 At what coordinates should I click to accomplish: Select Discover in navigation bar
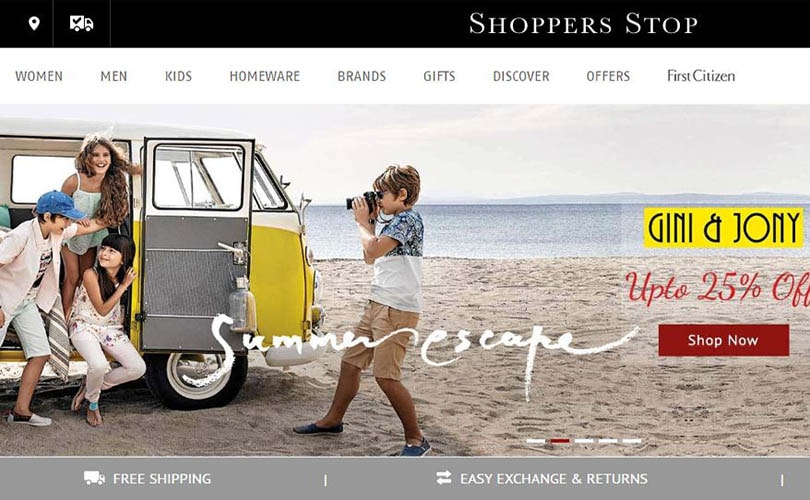pos(521,76)
